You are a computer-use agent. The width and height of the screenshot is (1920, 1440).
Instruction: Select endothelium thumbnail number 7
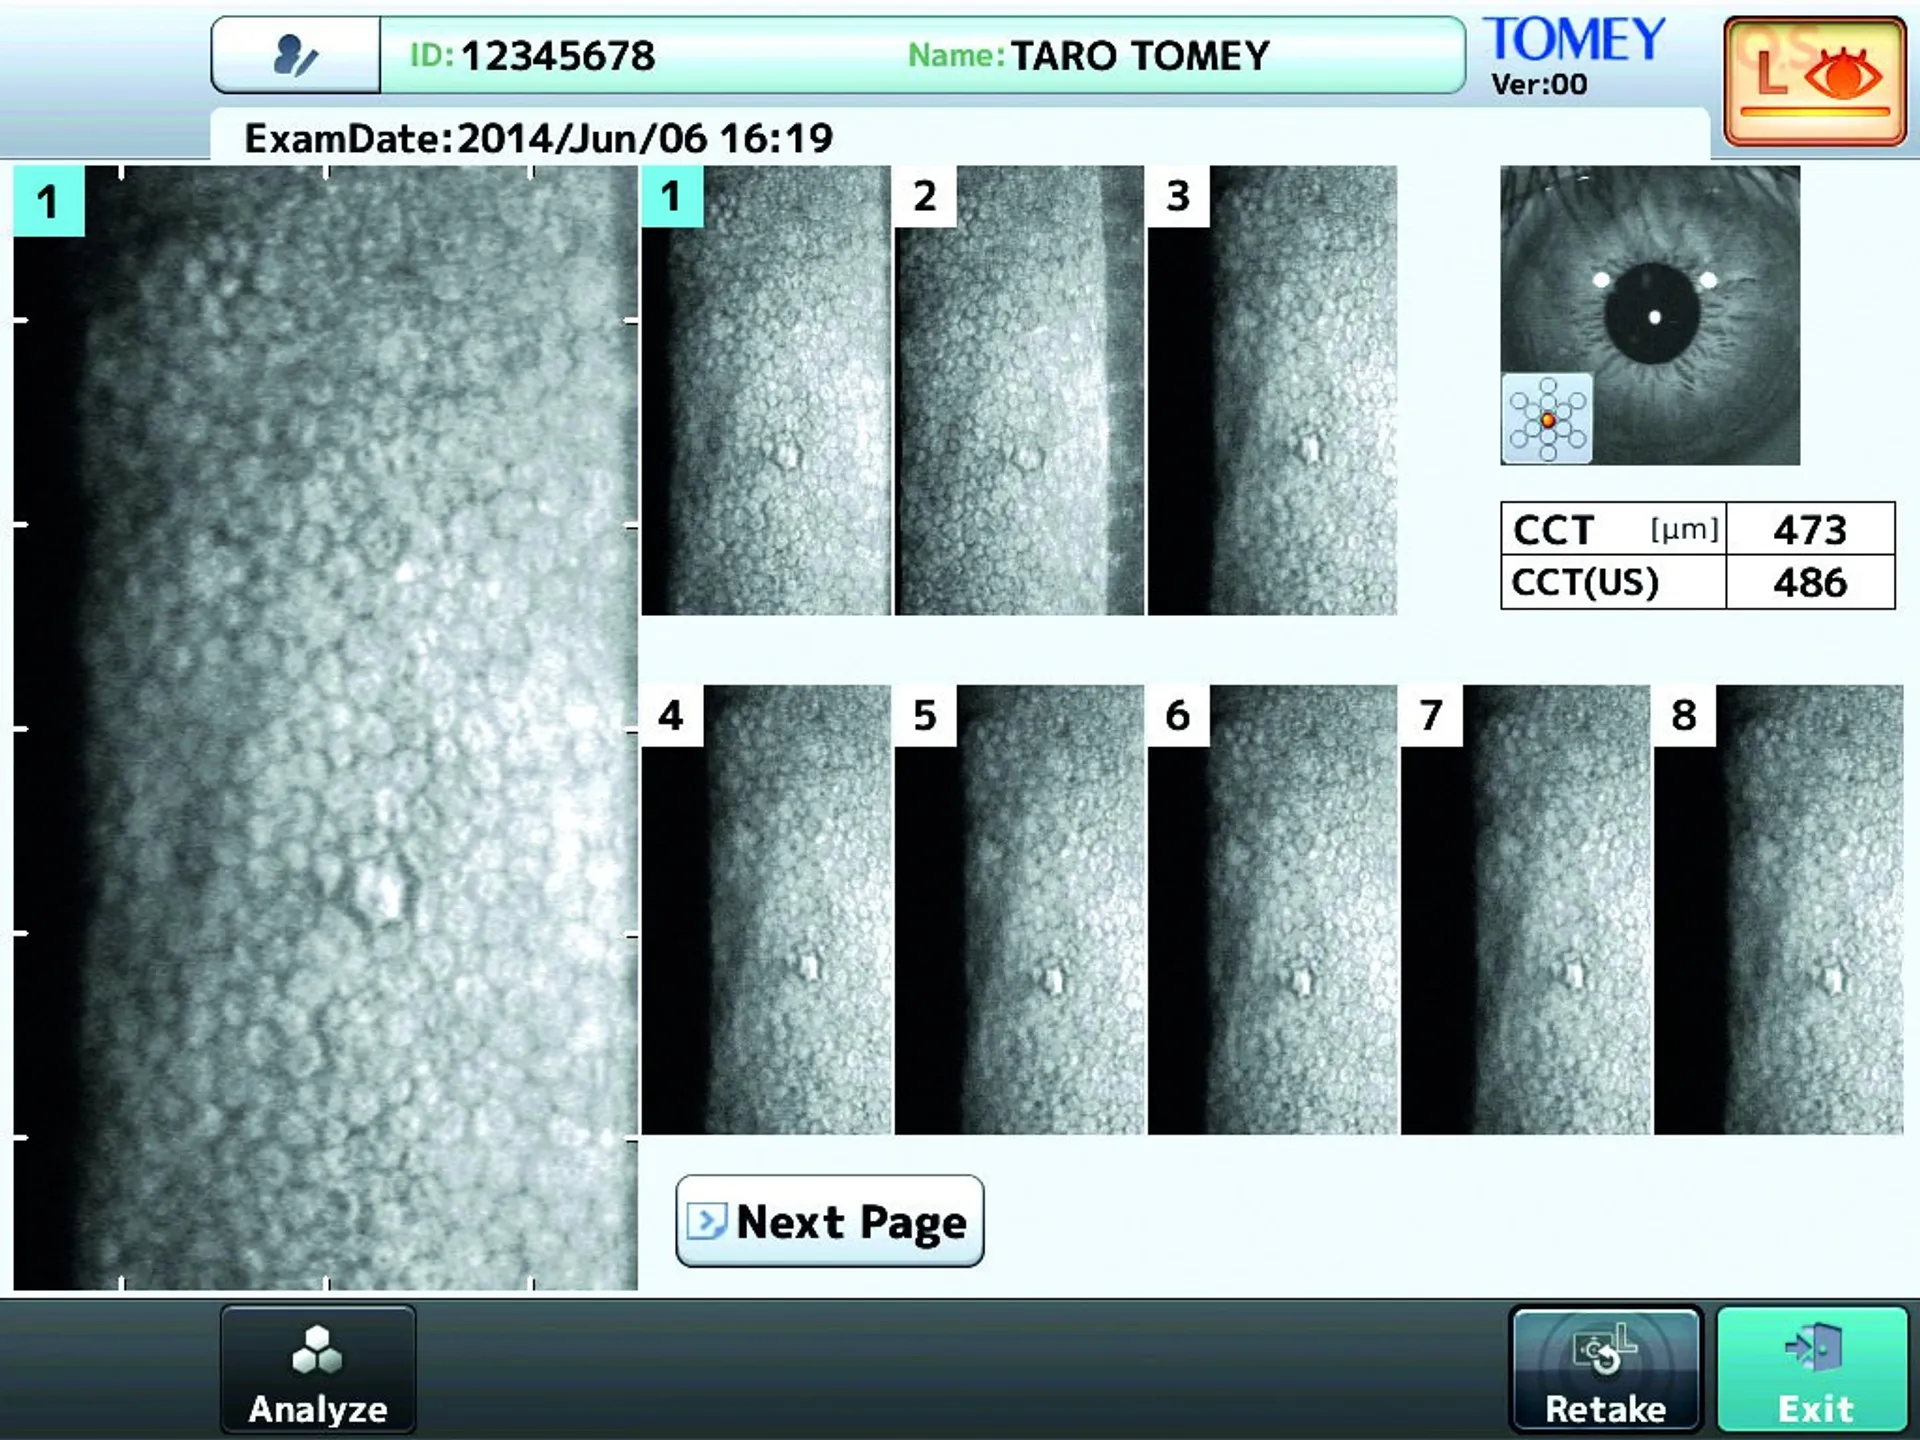[x=1525, y=910]
